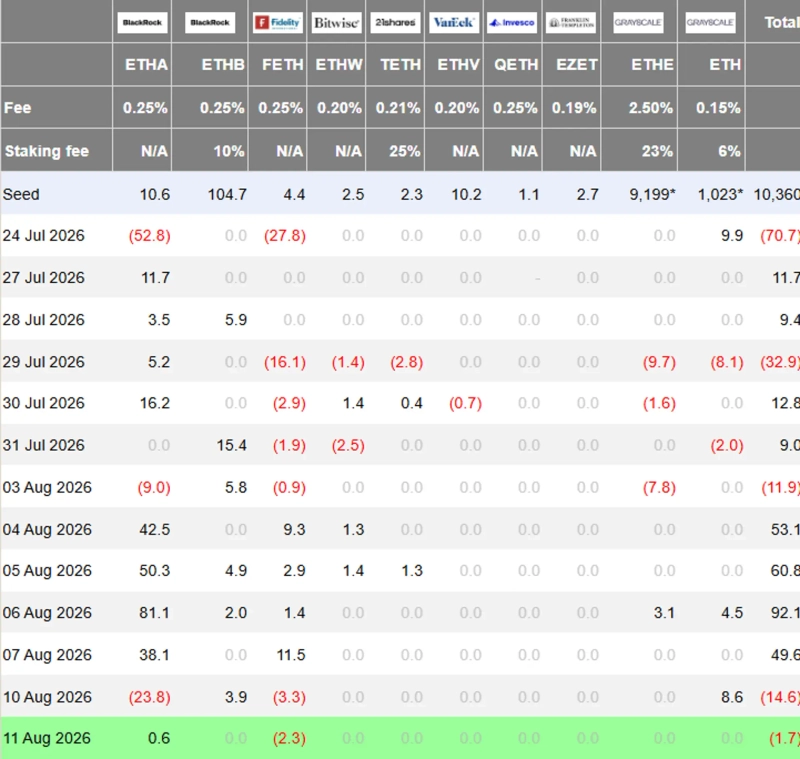Click the 10 Aug 2026 date

(47, 697)
